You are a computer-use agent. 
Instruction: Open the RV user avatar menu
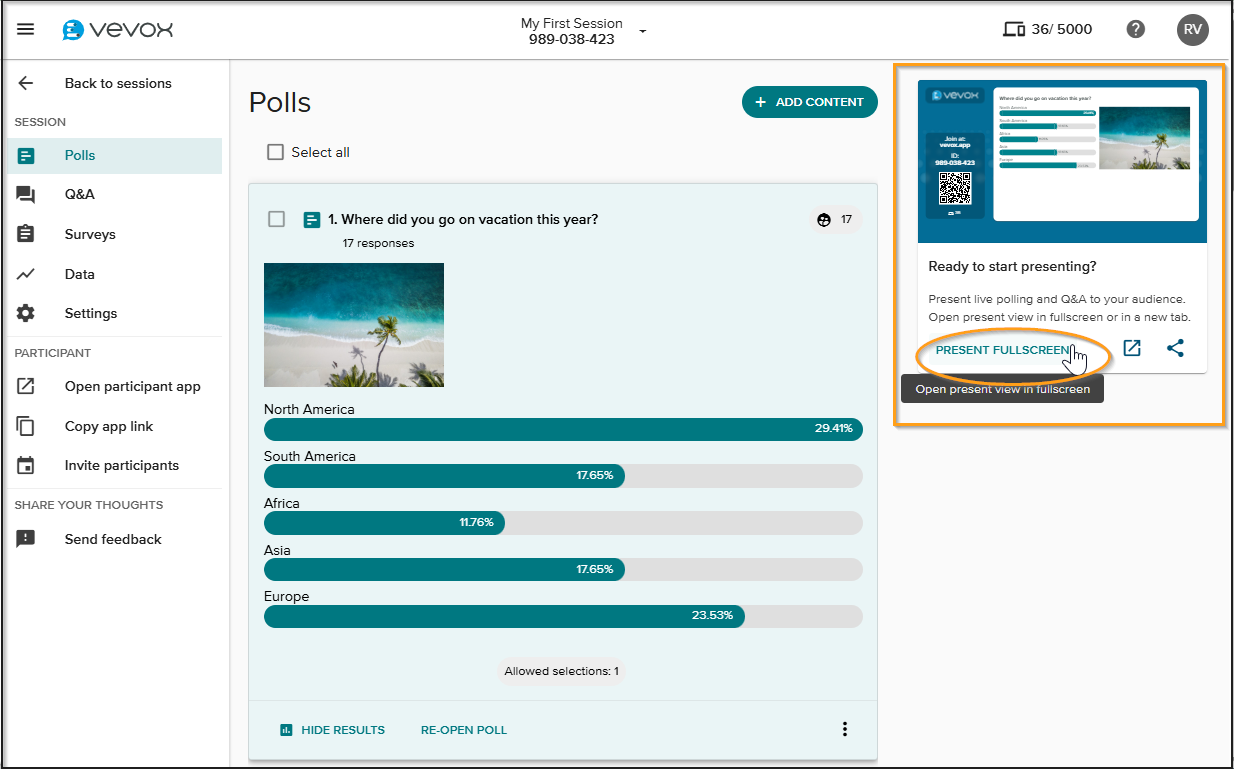[1192, 29]
